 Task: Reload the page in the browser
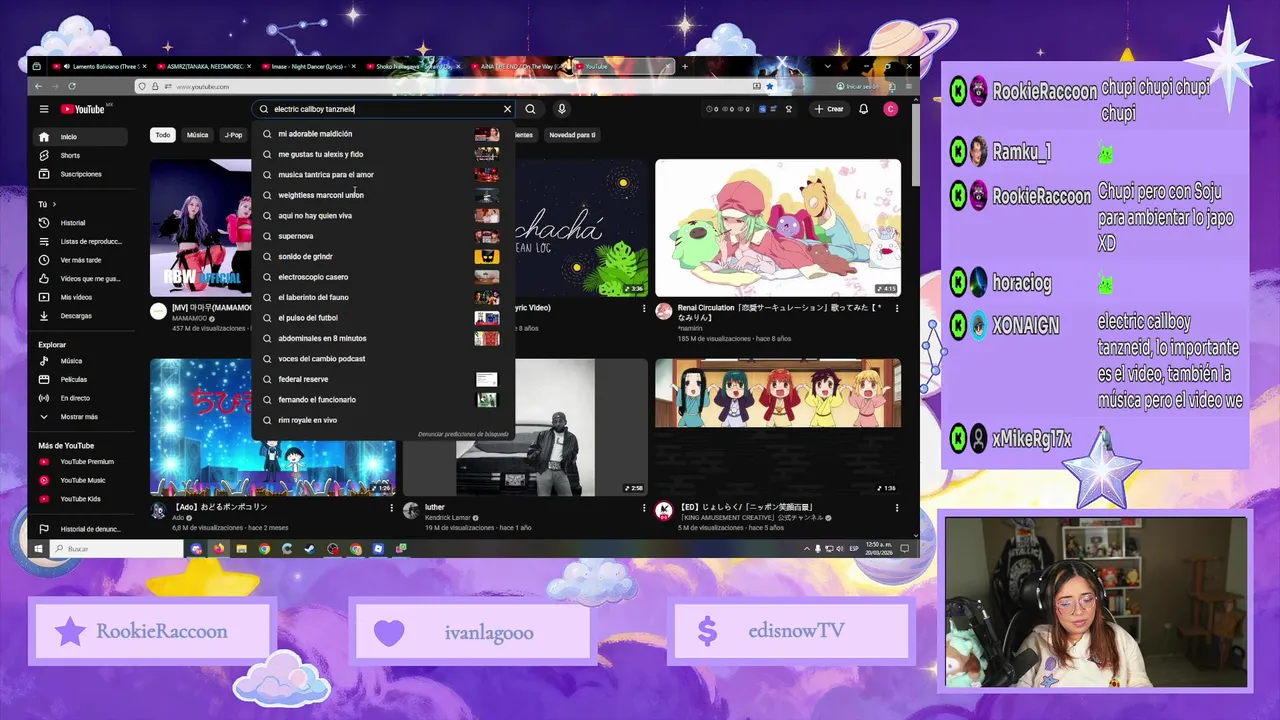(x=71, y=87)
